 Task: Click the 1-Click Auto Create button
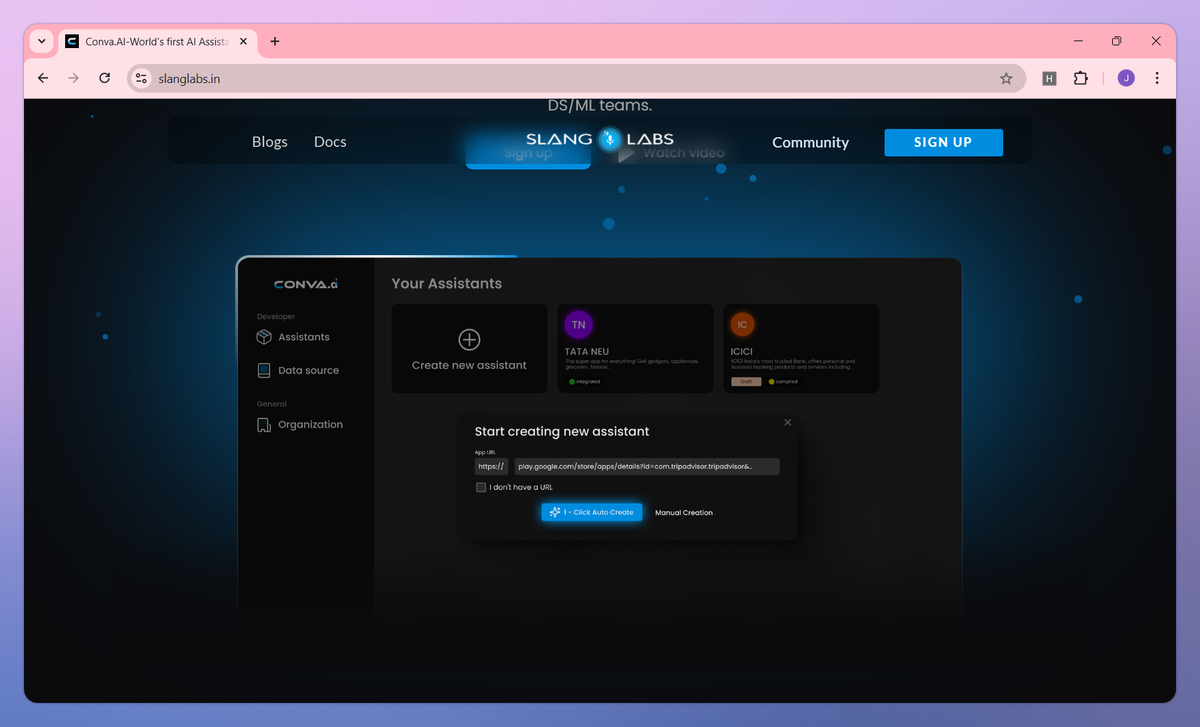[x=592, y=512]
